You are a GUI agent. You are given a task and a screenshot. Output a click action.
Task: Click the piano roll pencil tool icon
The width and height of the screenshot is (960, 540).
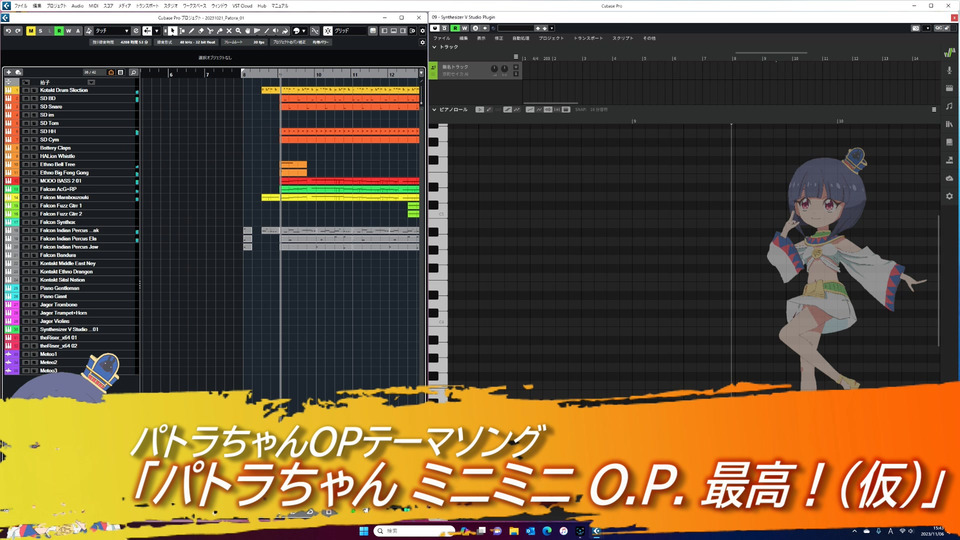click(x=490, y=110)
